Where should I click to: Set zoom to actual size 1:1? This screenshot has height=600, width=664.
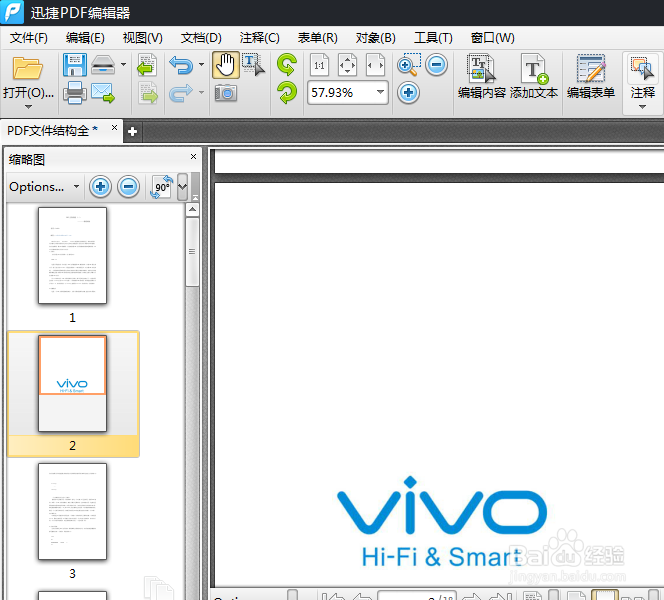pyautogui.click(x=319, y=65)
